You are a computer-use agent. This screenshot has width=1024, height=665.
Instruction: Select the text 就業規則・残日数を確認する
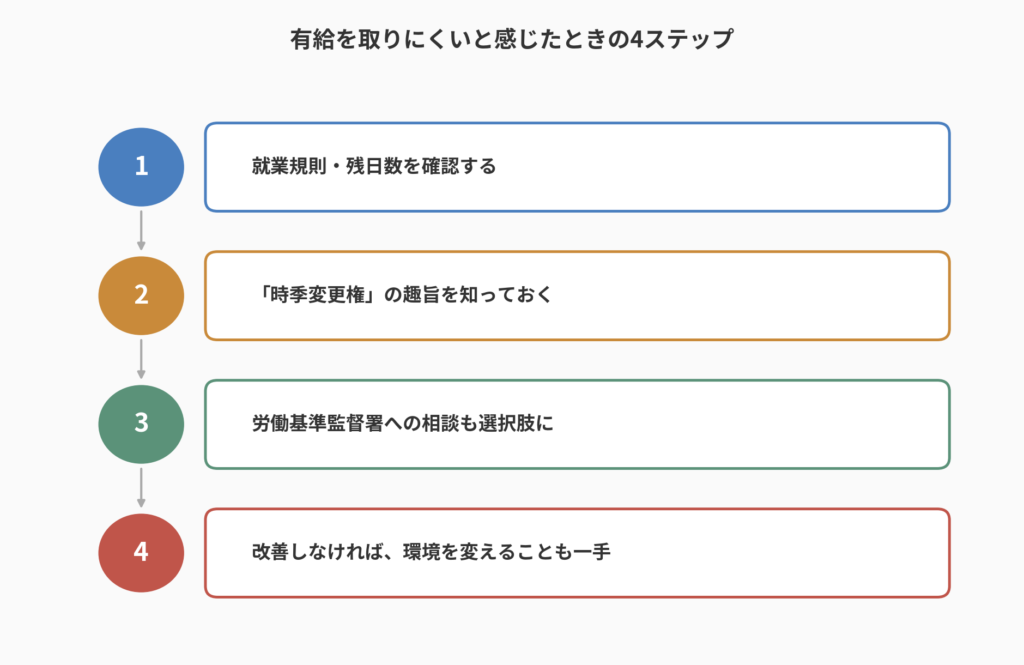374,167
